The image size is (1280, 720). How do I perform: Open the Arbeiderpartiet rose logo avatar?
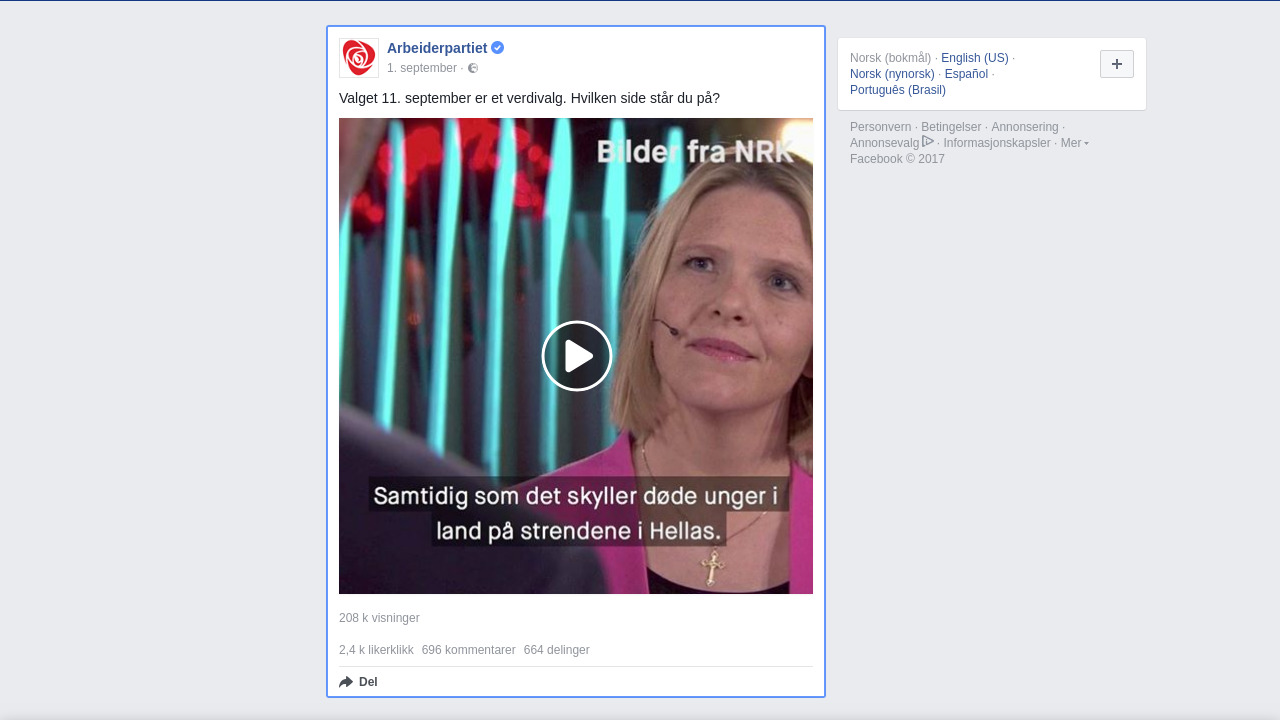pyautogui.click(x=359, y=58)
